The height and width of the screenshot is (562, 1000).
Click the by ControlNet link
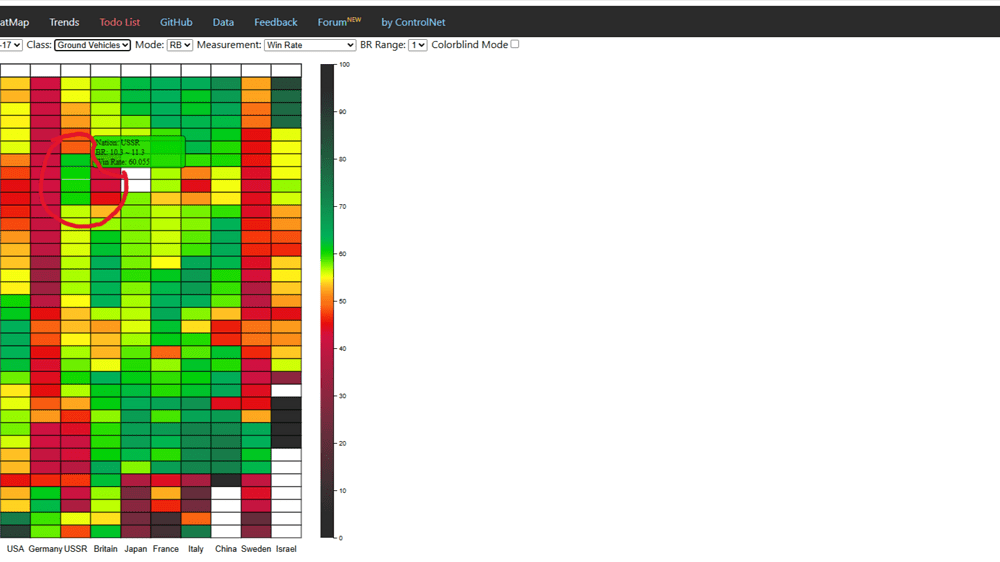pyautogui.click(x=413, y=22)
